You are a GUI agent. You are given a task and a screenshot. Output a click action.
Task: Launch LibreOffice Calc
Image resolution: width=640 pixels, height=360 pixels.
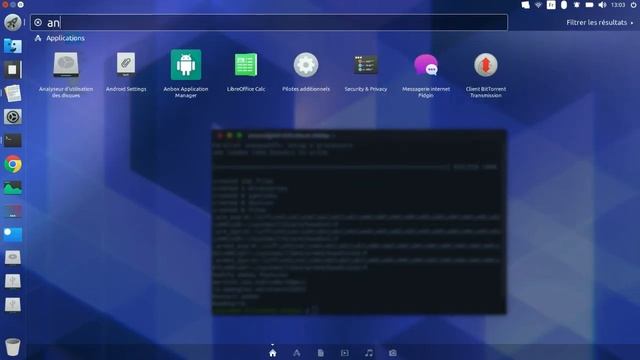pyautogui.click(x=246, y=71)
